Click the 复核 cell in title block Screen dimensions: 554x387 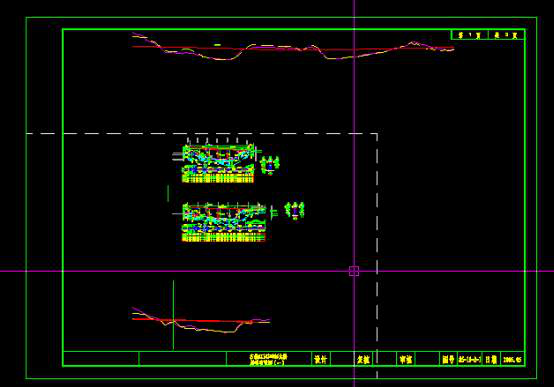363,359
